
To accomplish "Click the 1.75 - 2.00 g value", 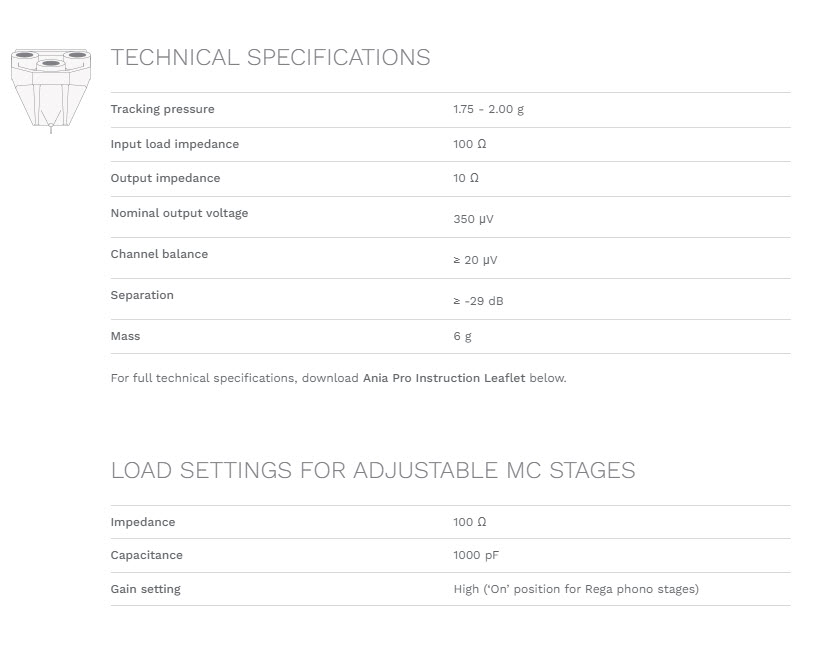I will click(x=489, y=109).
